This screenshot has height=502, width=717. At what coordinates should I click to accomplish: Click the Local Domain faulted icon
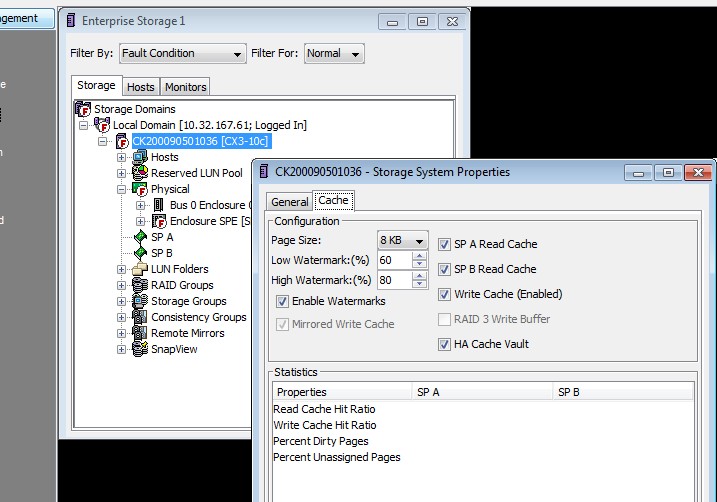coord(102,125)
